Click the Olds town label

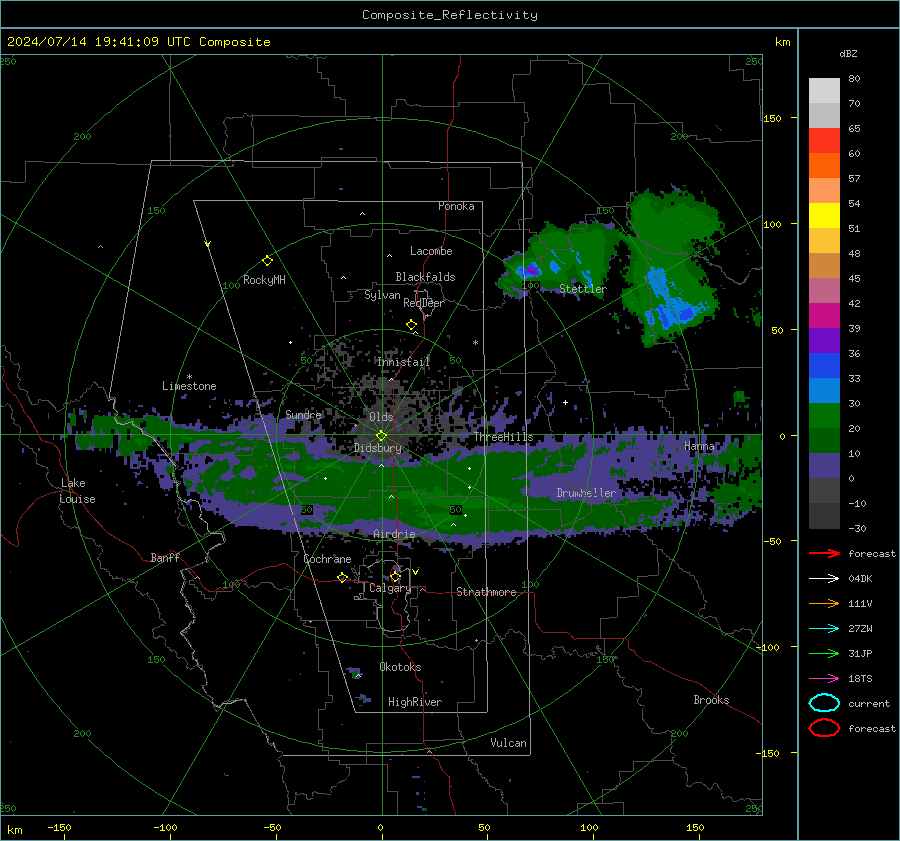point(381,417)
